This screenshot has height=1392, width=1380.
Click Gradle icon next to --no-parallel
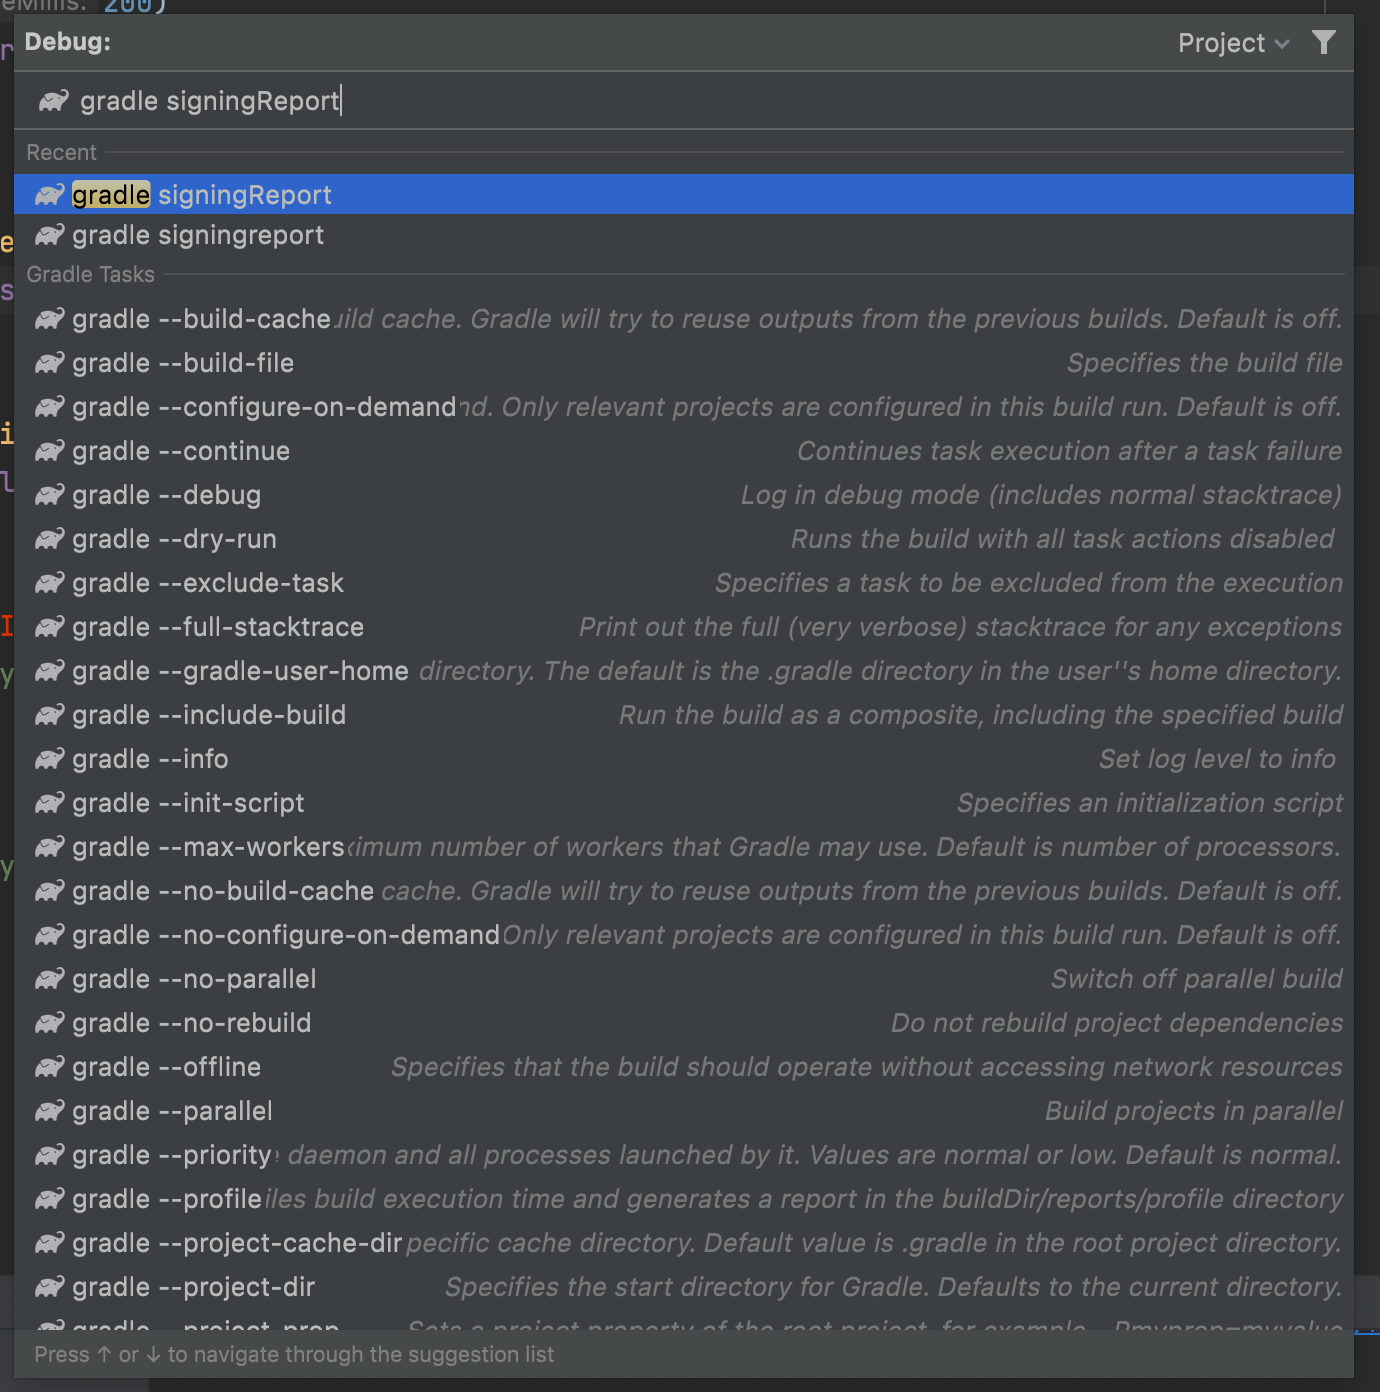(50, 979)
